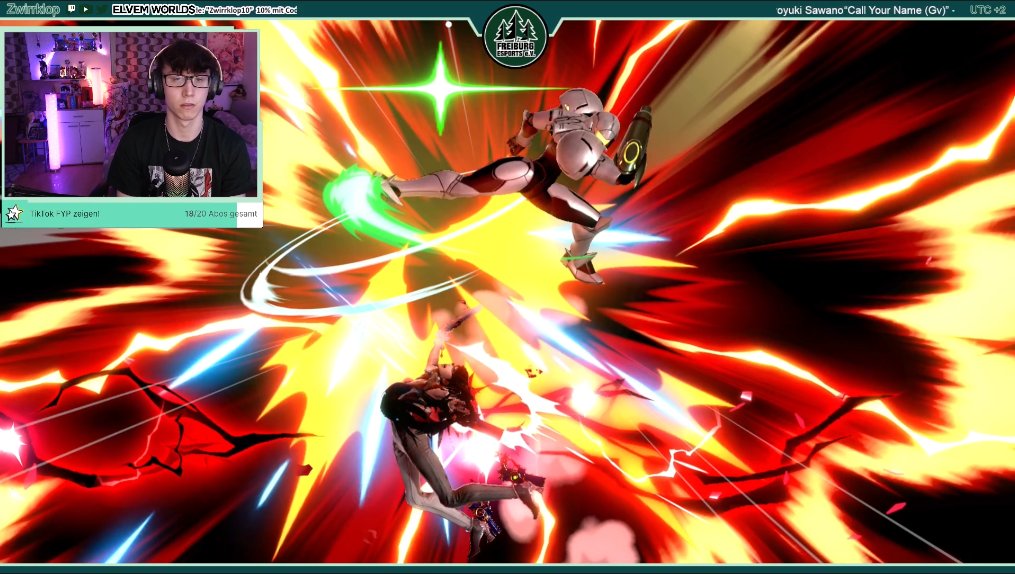Click the Freiburg Esports tree logo badge

point(515,36)
